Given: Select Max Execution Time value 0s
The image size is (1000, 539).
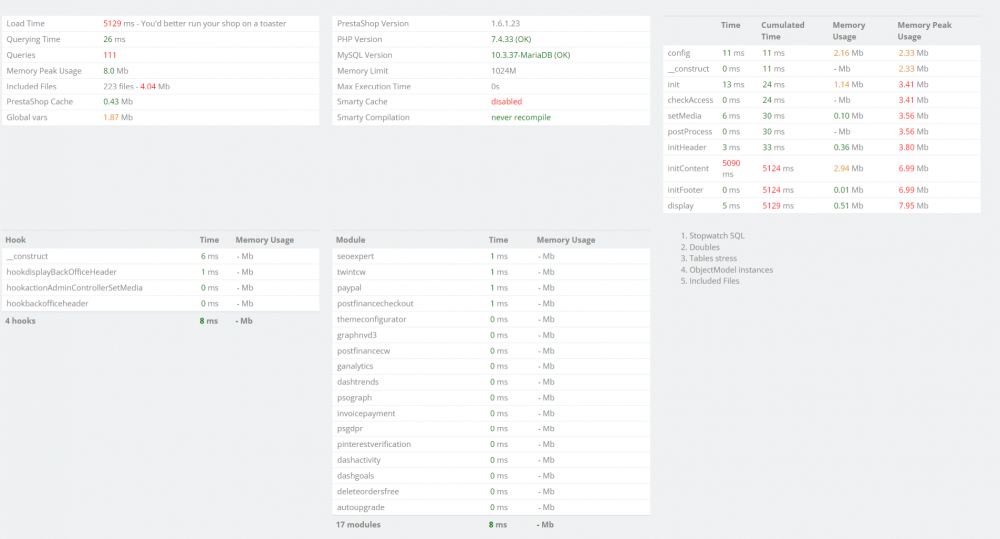Looking at the screenshot, I should [496, 87].
